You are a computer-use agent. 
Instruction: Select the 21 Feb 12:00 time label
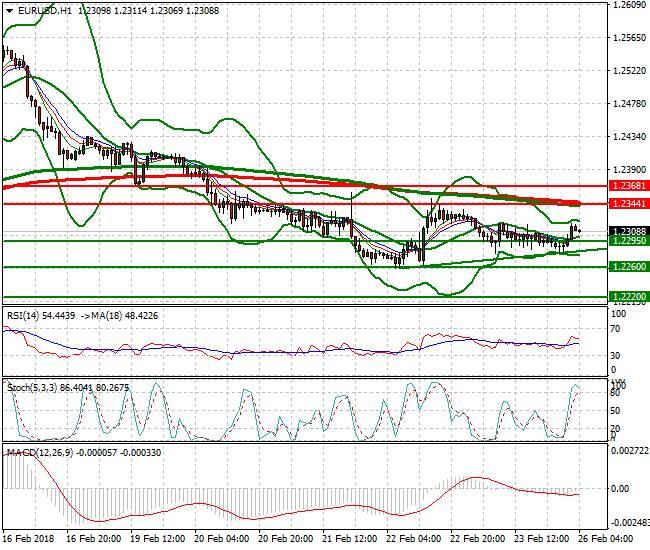click(x=349, y=539)
